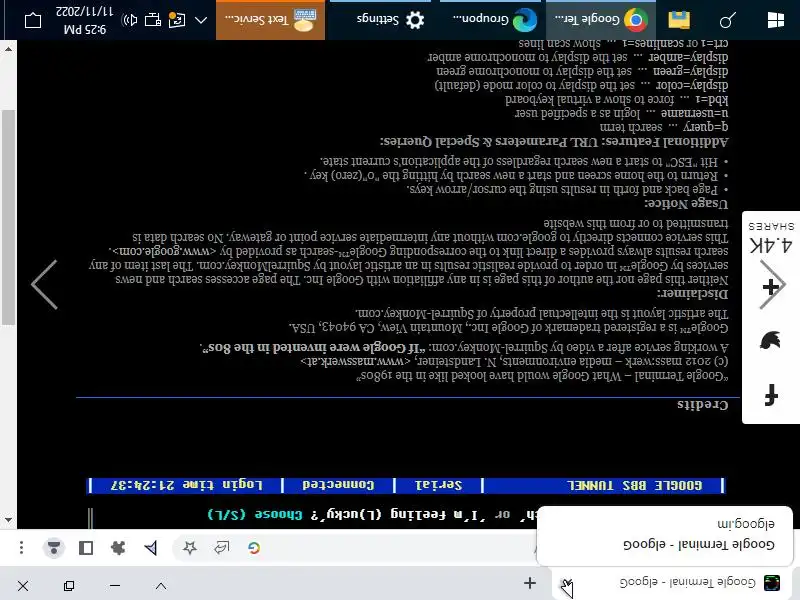Click the hedgehog-shaped share panel icon
Image resolution: width=800 pixels, height=600 pixels.
(x=770, y=340)
